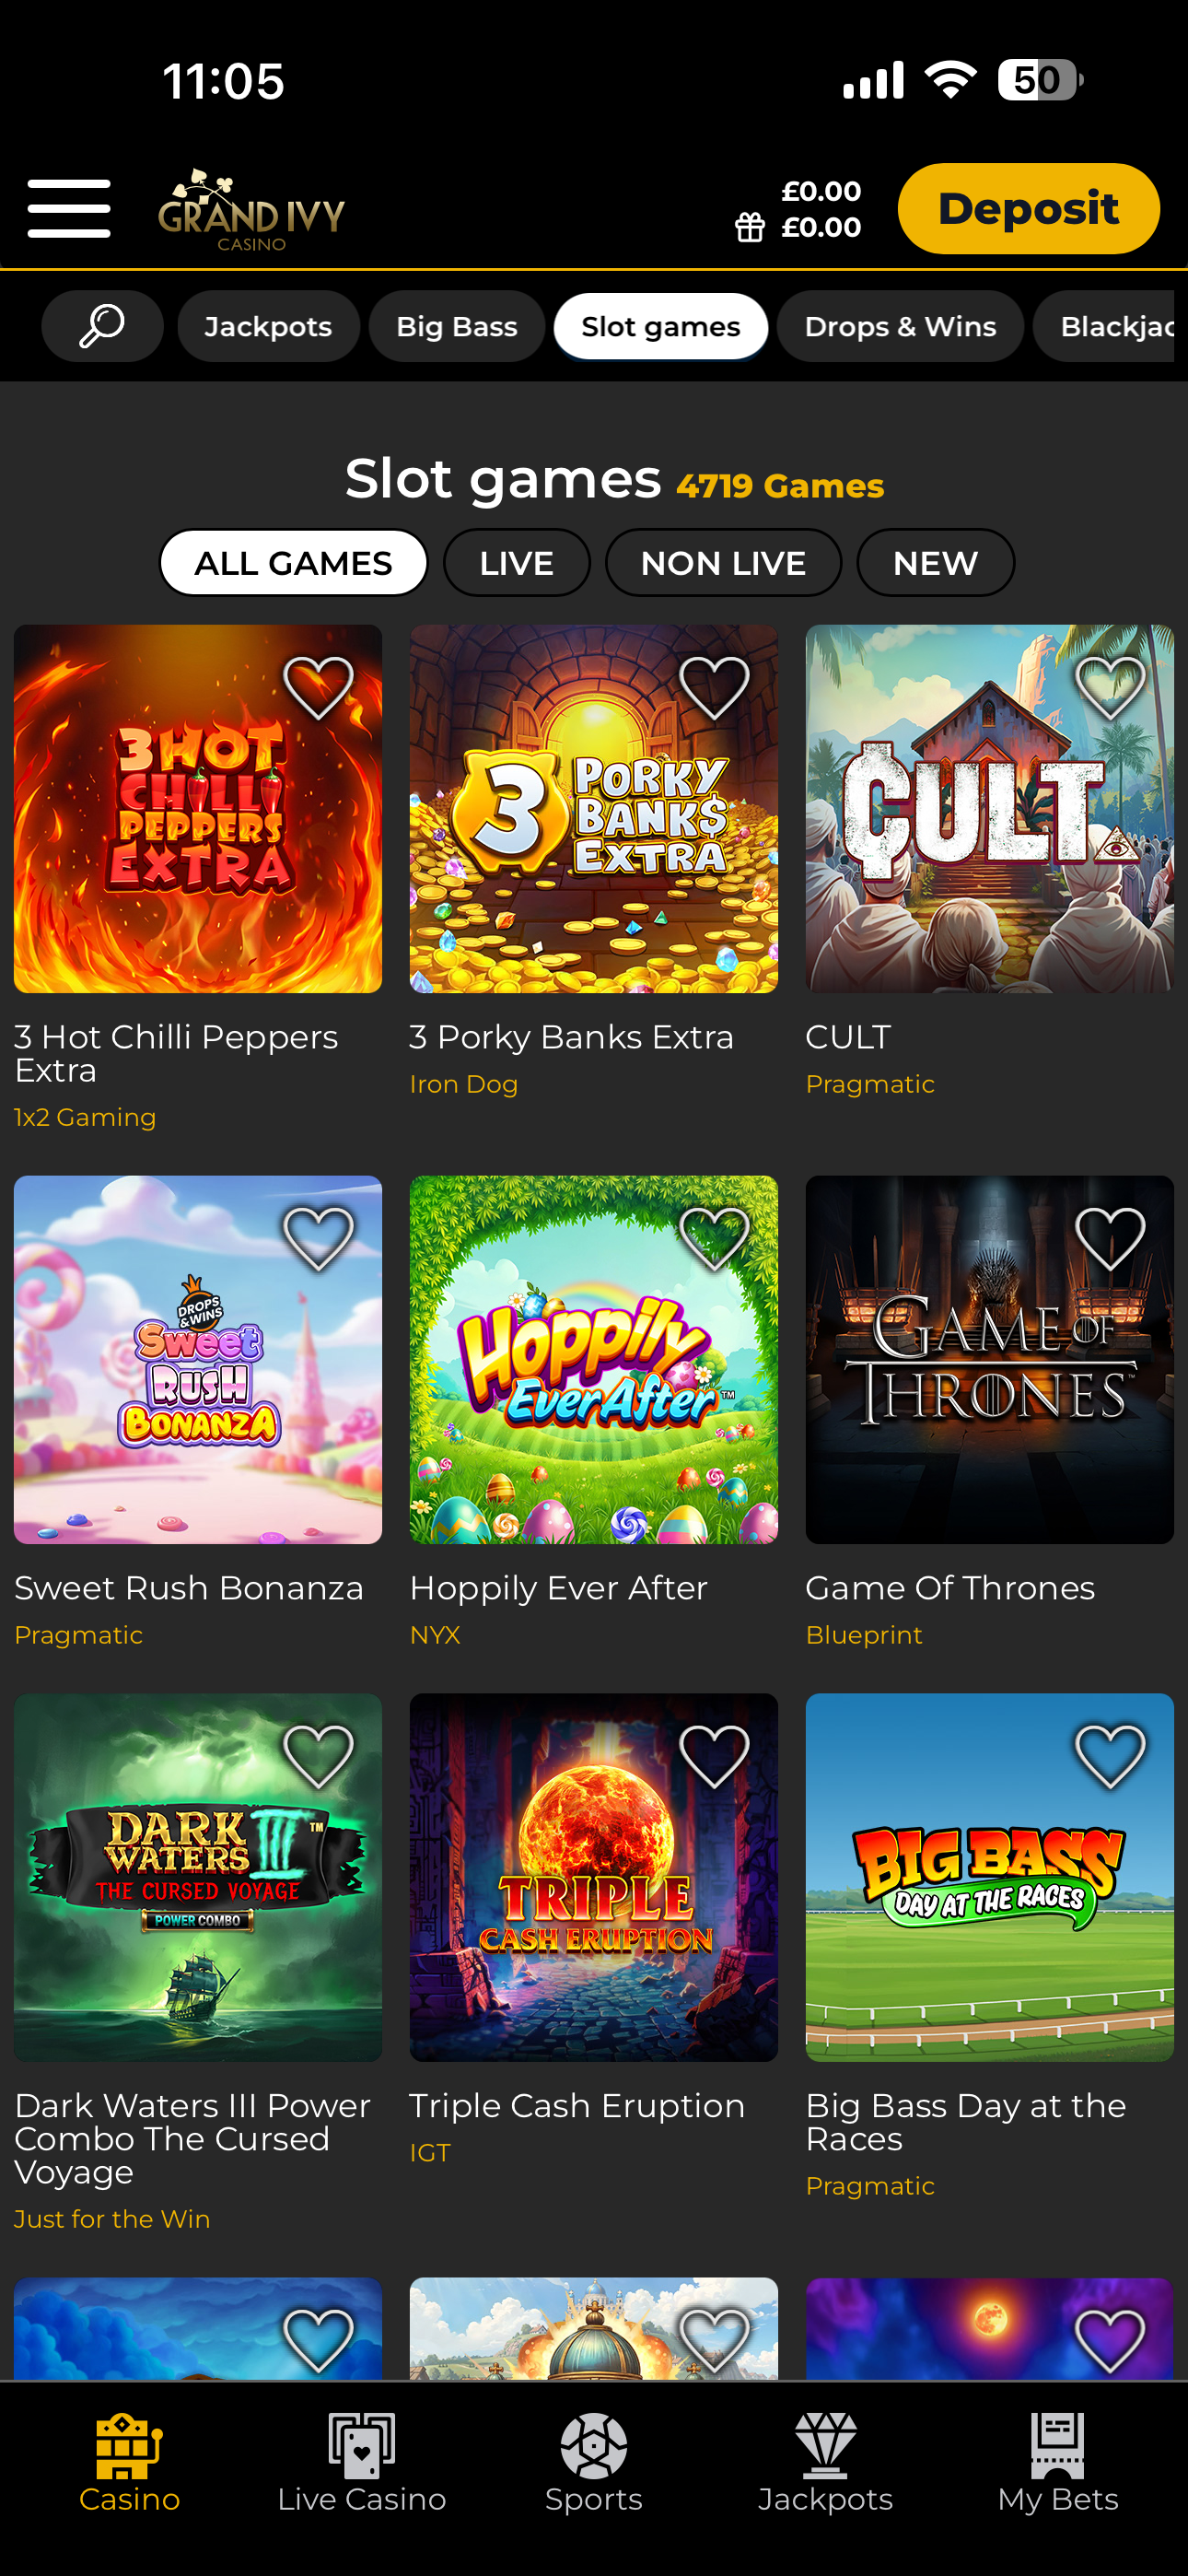Screen dimensions: 1188x2576
Task: Select the Jackpots category chip
Action: [x=268, y=326]
